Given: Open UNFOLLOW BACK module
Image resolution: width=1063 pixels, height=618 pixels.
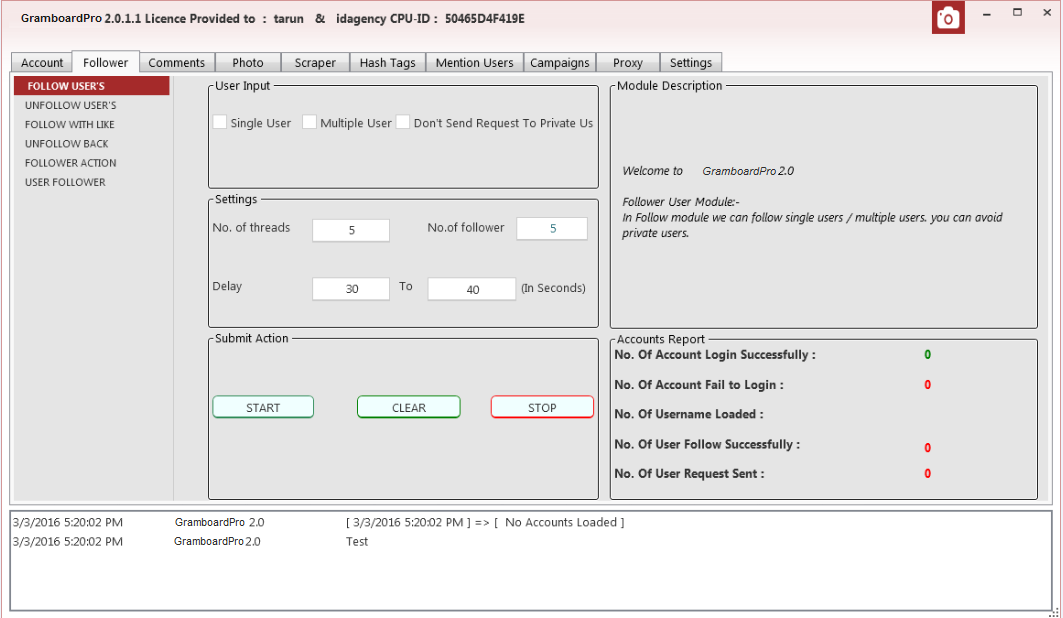Looking at the screenshot, I should (66, 144).
